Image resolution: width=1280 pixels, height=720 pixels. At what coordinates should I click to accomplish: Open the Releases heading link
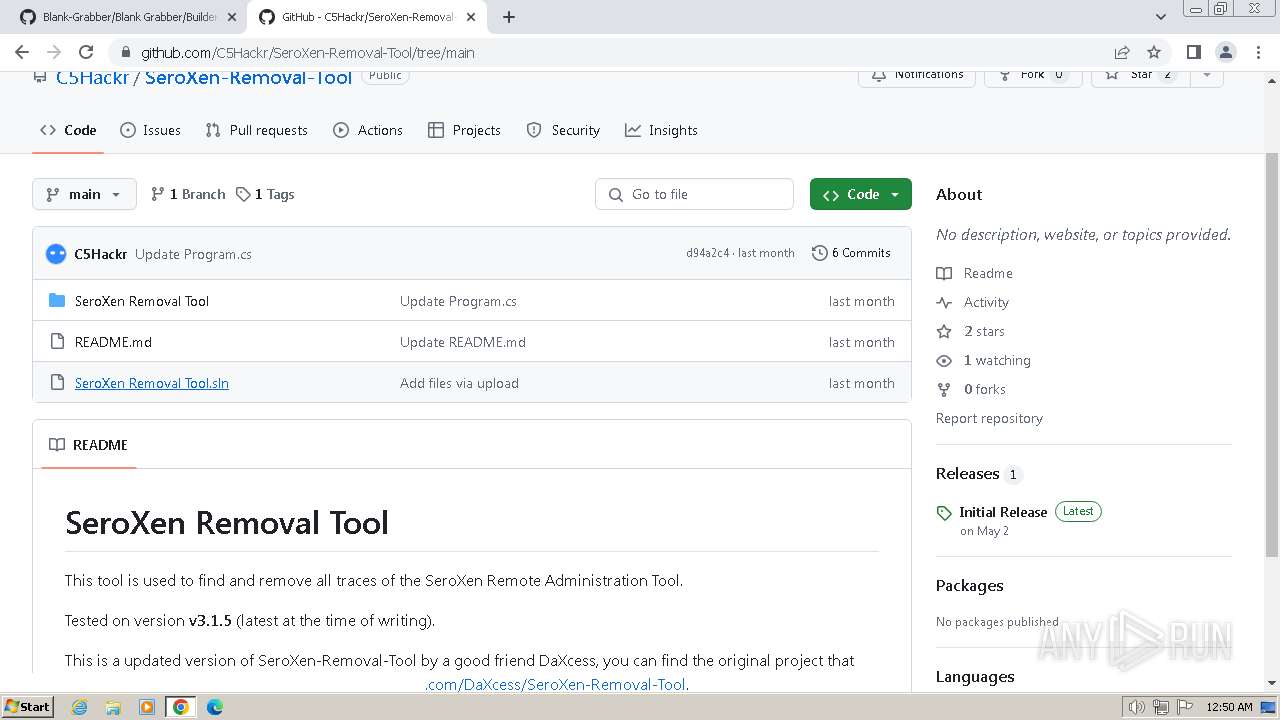[978, 474]
